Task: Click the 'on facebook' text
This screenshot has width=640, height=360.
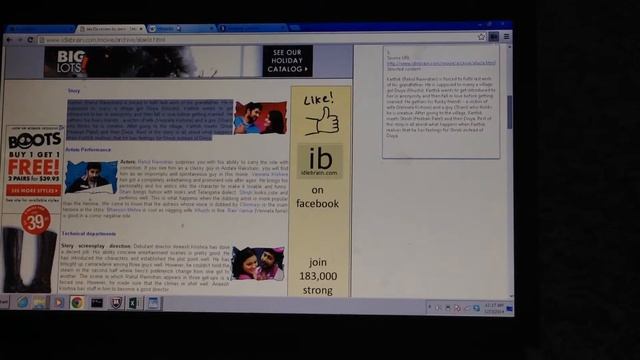Action: 318,197
